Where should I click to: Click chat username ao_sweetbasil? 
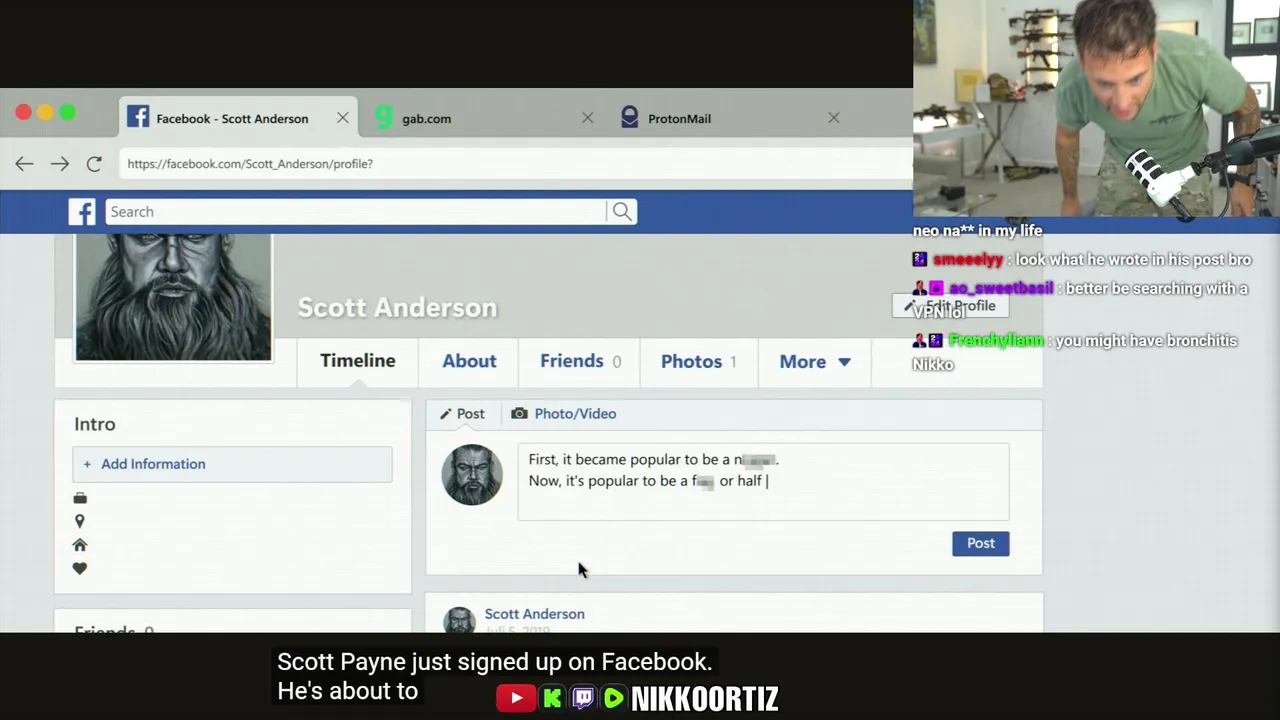[x=1001, y=288]
